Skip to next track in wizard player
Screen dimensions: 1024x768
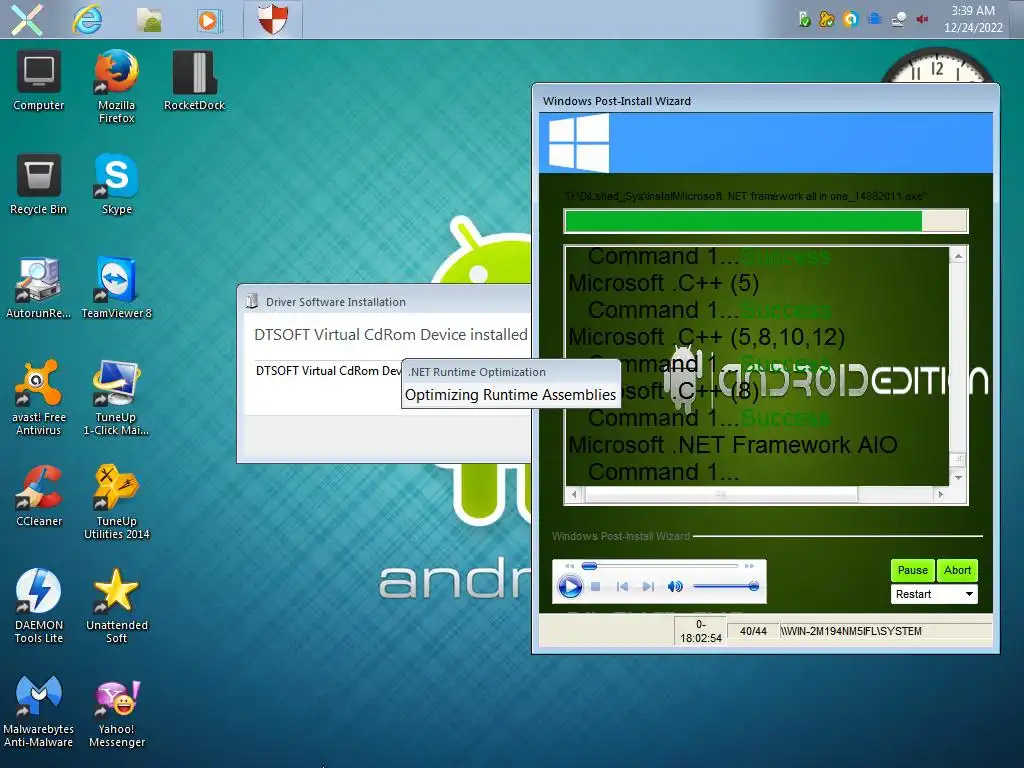[x=648, y=586]
